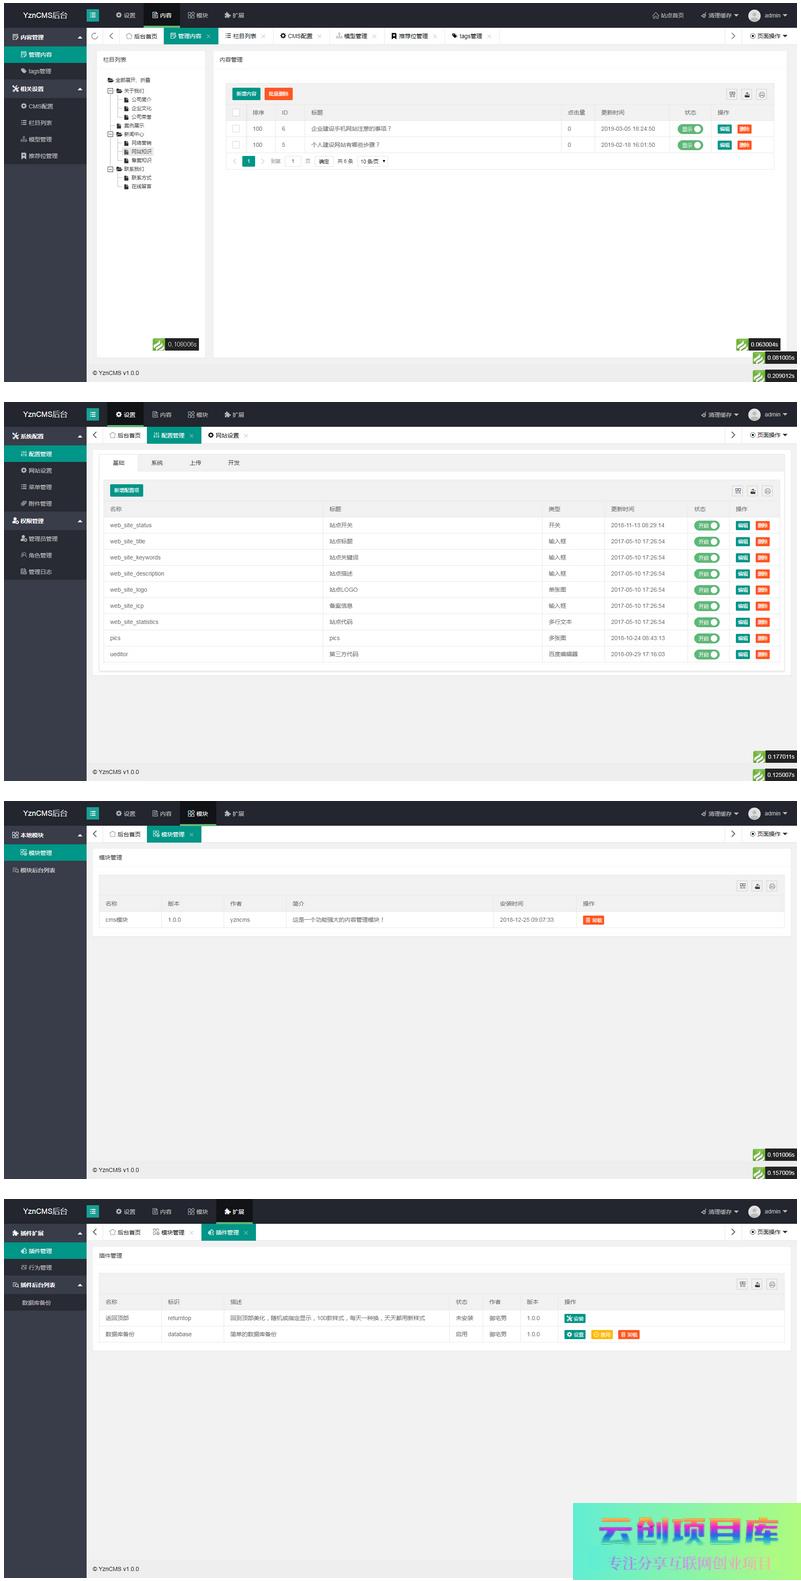801x1581 pixels.
Task: Open 数据库备份 in plugin sidebar list
Action: pyautogui.click(x=37, y=1303)
